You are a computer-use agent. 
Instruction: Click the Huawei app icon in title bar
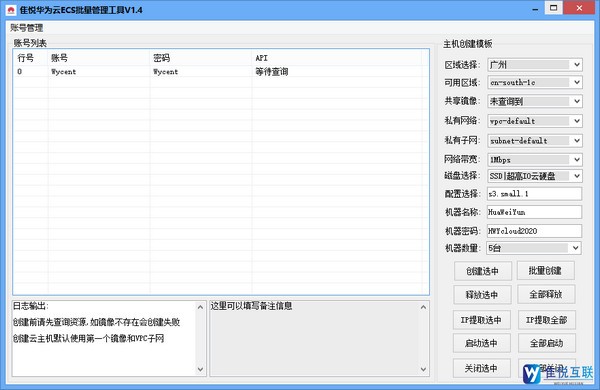(11, 10)
